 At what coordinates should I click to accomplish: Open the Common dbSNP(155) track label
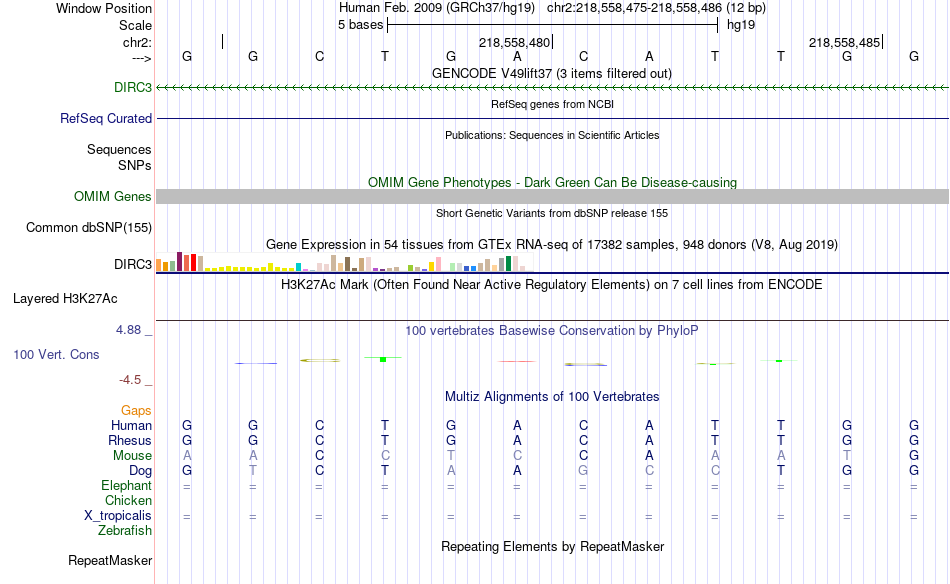click(x=88, y=227)
